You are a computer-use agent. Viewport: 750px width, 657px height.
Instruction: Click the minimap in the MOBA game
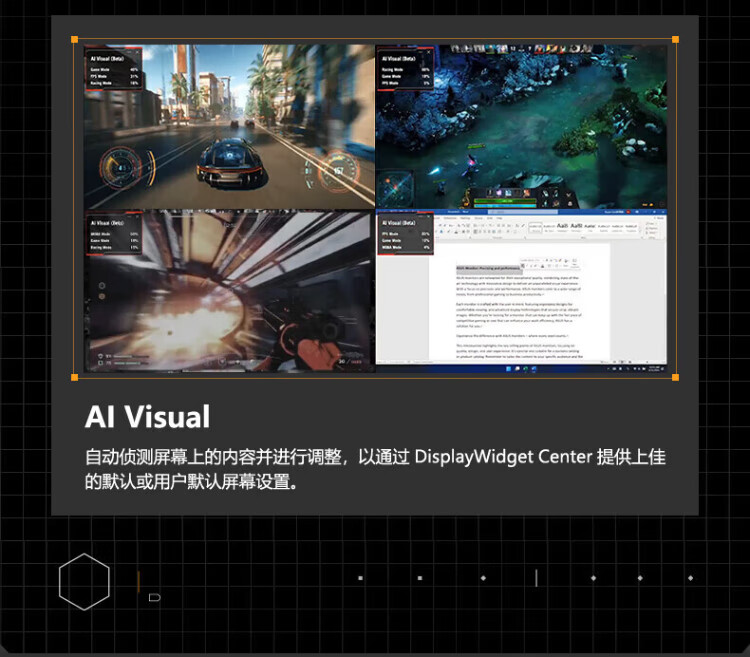point(397,187)
